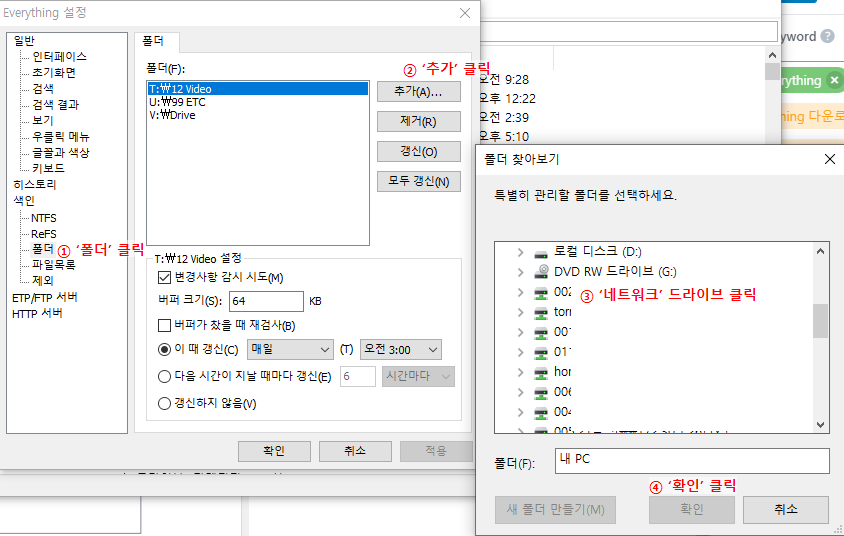The width and height of the screenshot is (844, 536).
Task: Open the 'NTFS' index settings
Action: 44,218
